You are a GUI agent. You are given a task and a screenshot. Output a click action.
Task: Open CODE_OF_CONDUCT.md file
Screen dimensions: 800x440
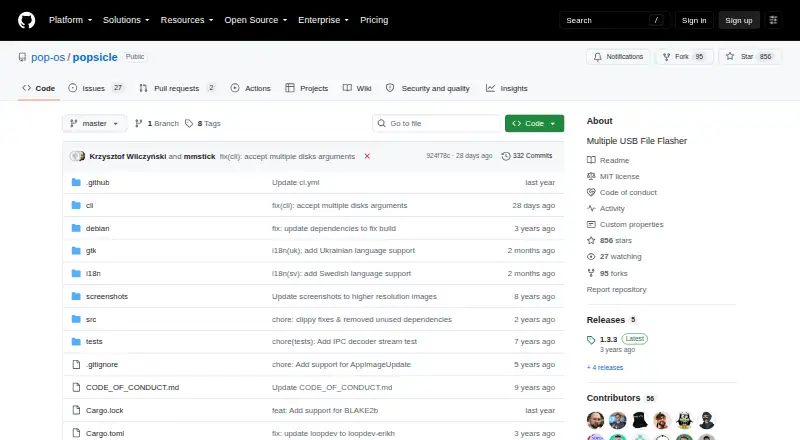point(132,387)
